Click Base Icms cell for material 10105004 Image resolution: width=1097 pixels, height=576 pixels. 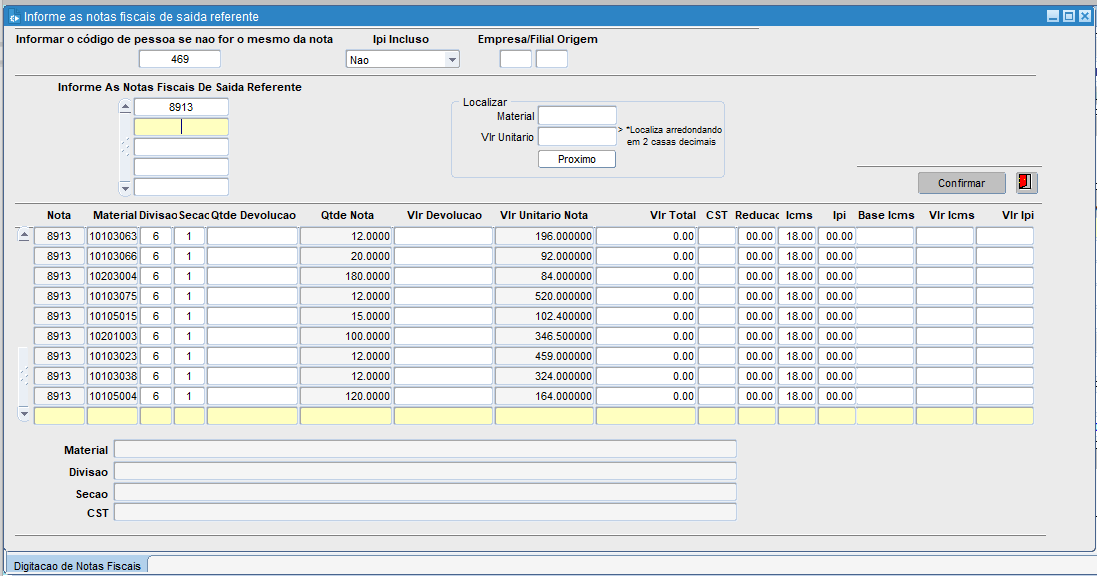pyautogui.click(x=885, y=395)
